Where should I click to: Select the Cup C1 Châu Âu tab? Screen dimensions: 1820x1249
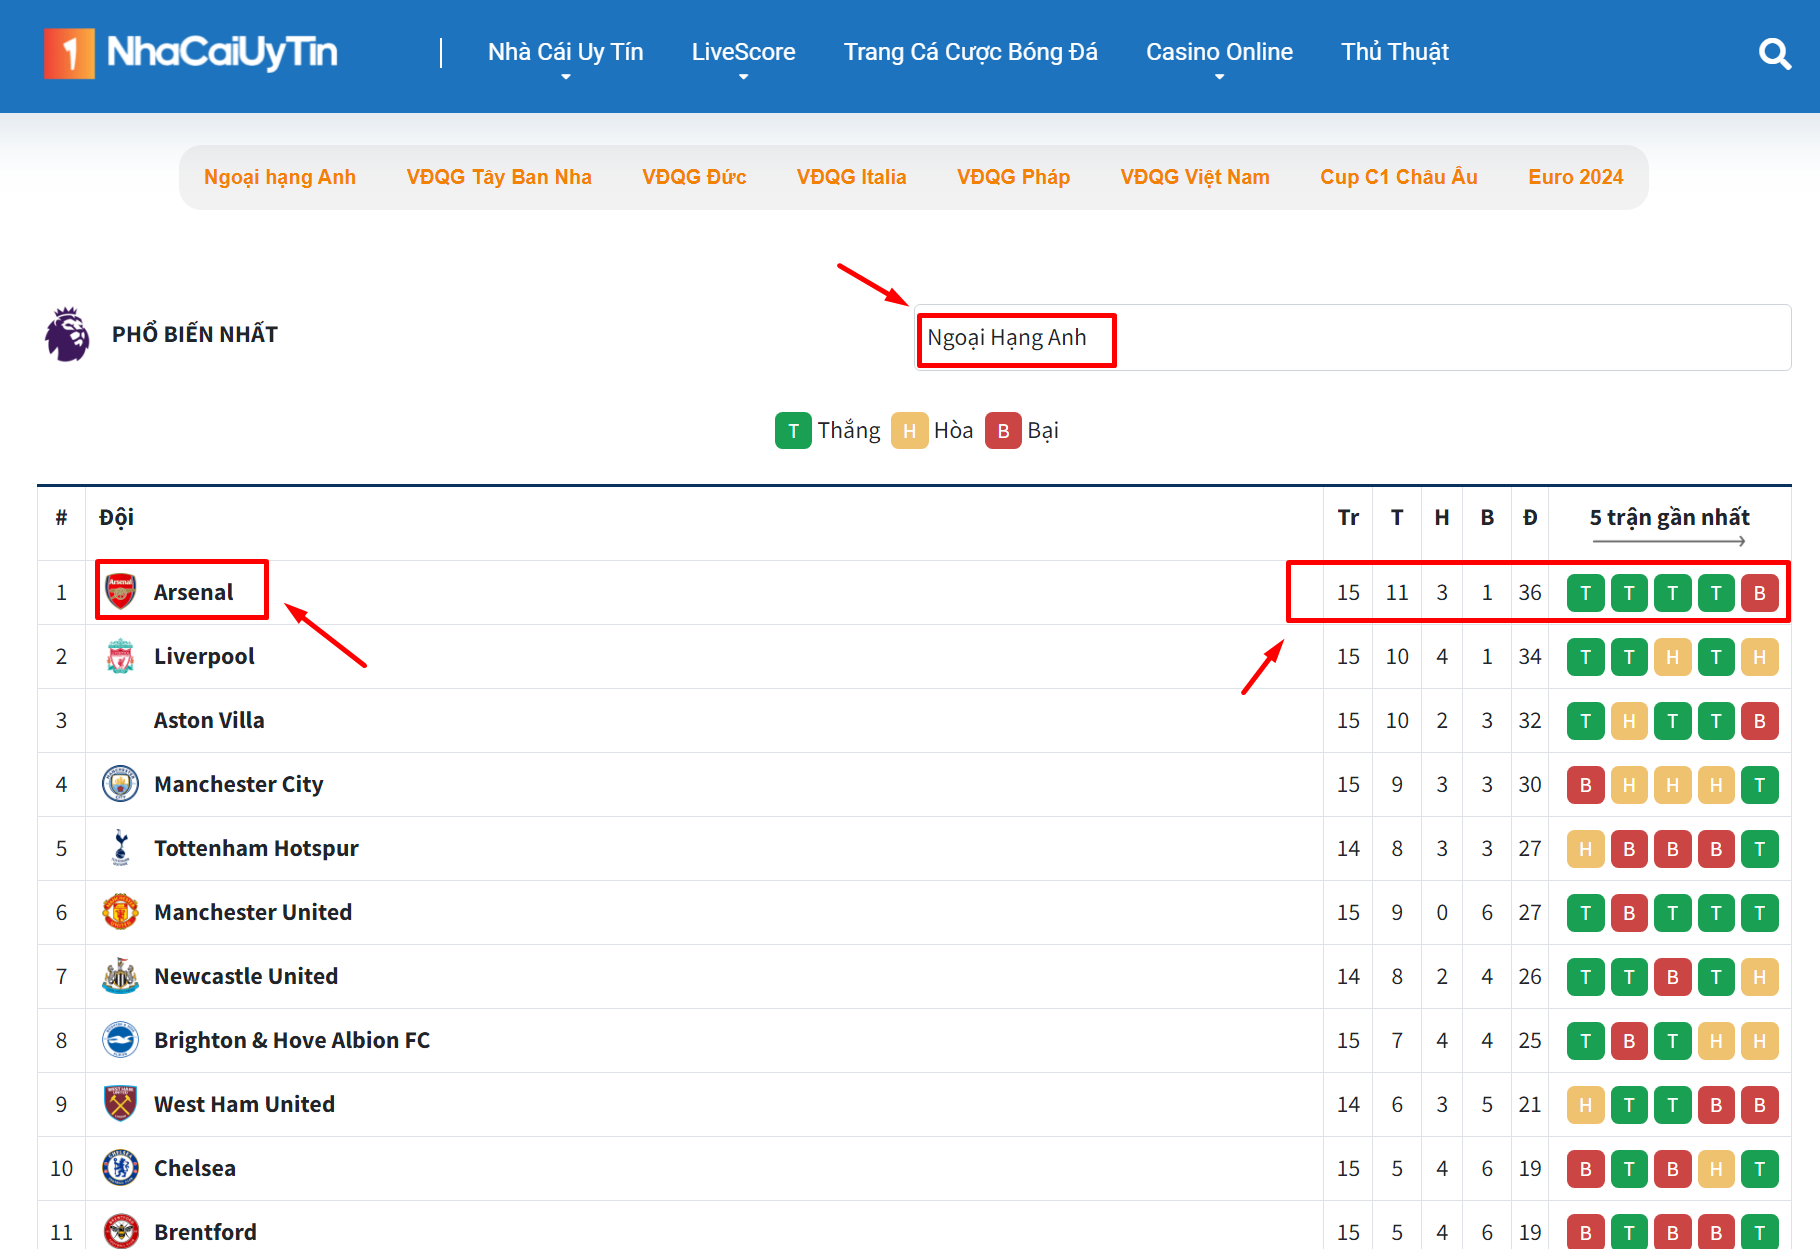(x=1398, y=177)
